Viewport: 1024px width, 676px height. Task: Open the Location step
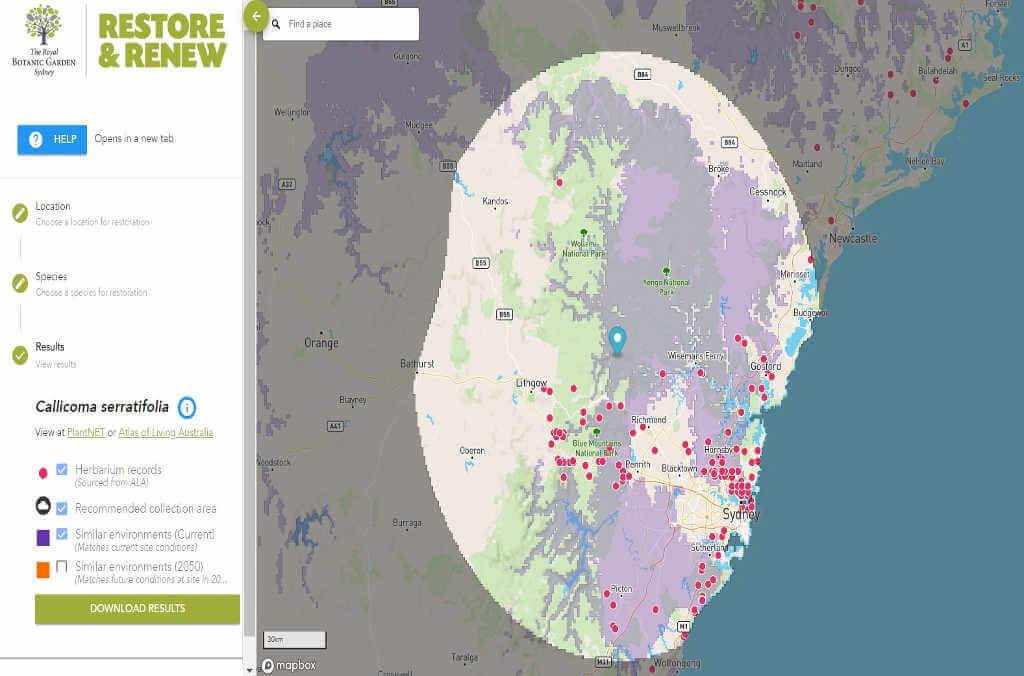tap(53, 207)
